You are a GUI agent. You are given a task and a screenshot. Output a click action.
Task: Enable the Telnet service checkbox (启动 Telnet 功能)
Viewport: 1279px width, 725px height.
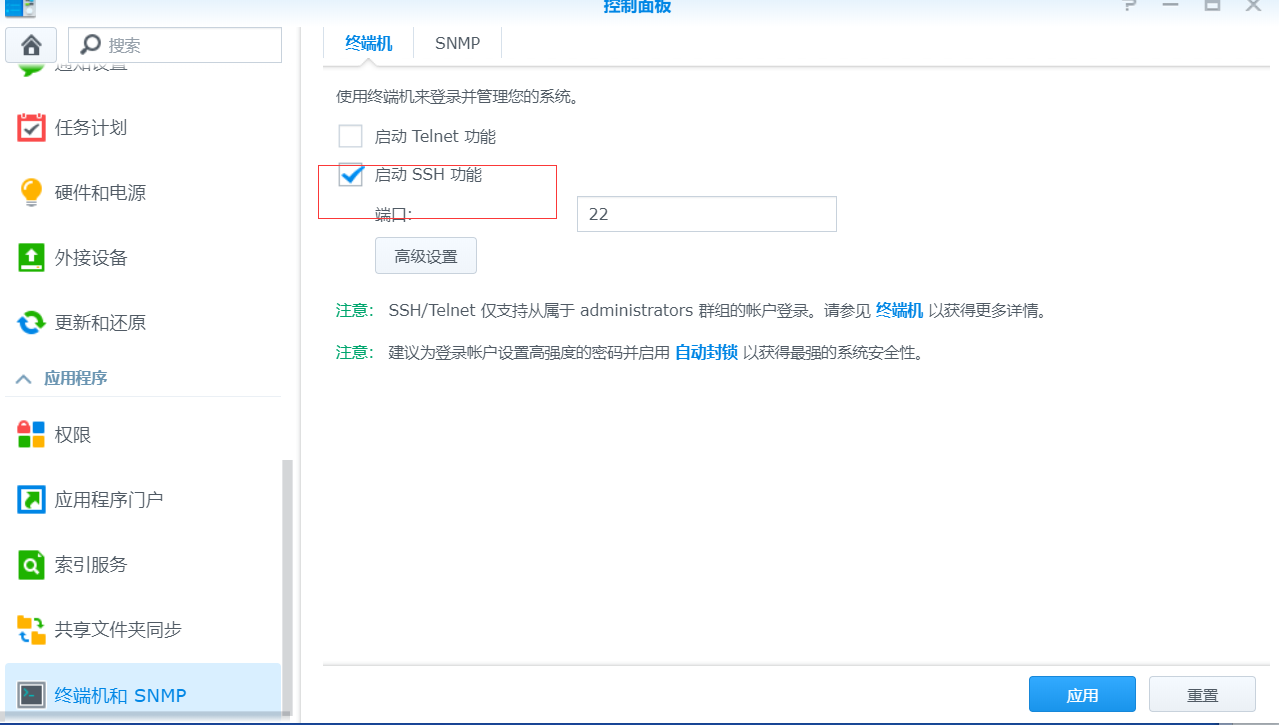[350, 136]
